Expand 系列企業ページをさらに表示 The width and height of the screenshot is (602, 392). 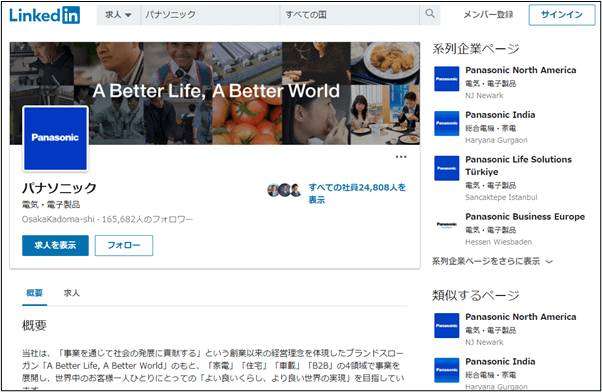492,261
